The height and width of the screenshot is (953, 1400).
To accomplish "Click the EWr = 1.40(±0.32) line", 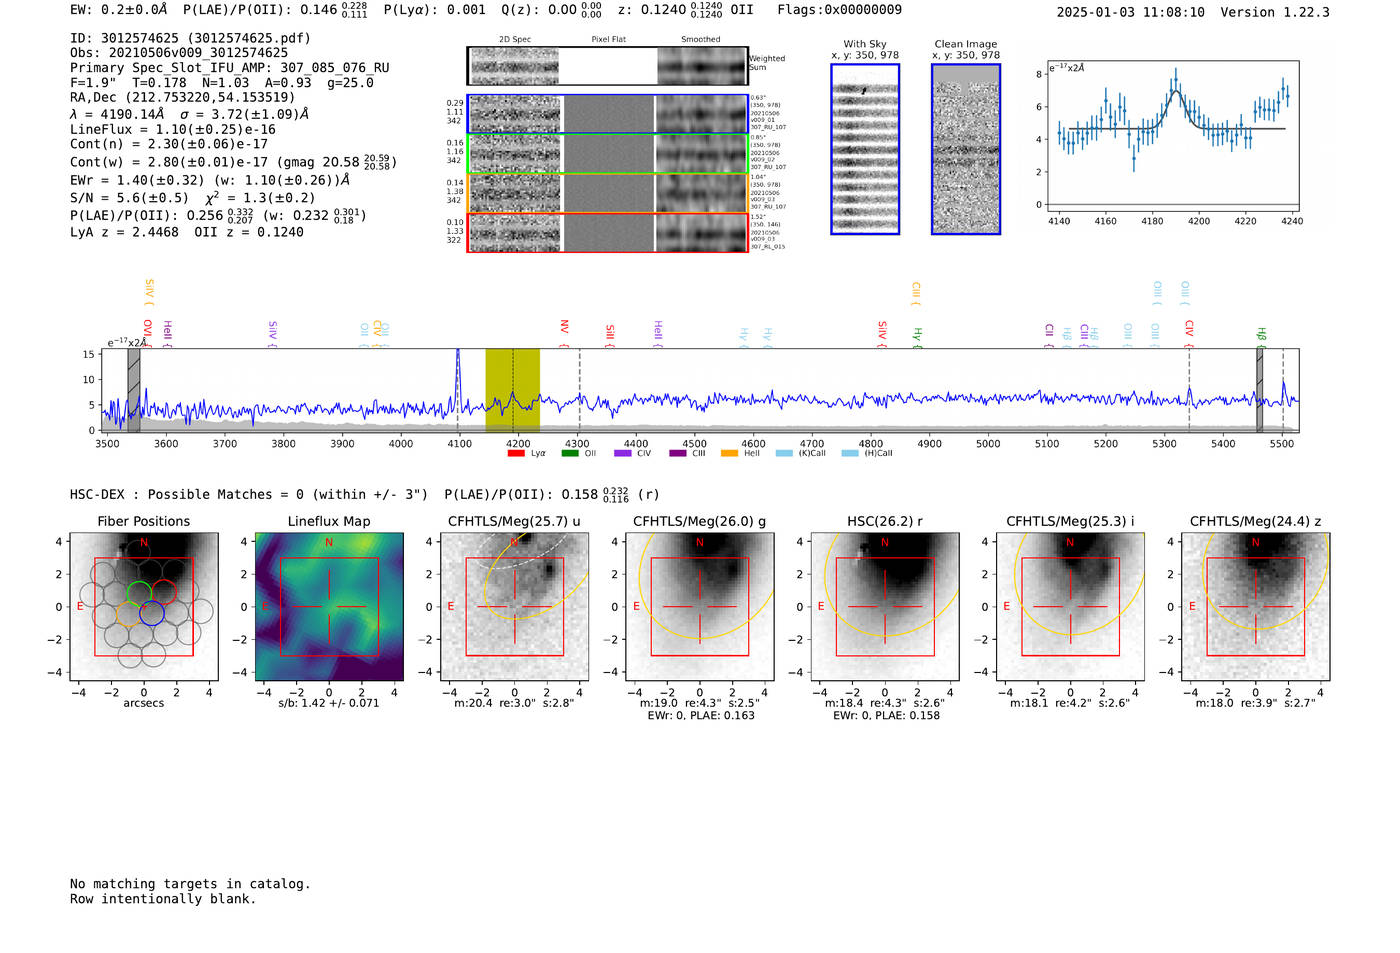I will [210, 181].
